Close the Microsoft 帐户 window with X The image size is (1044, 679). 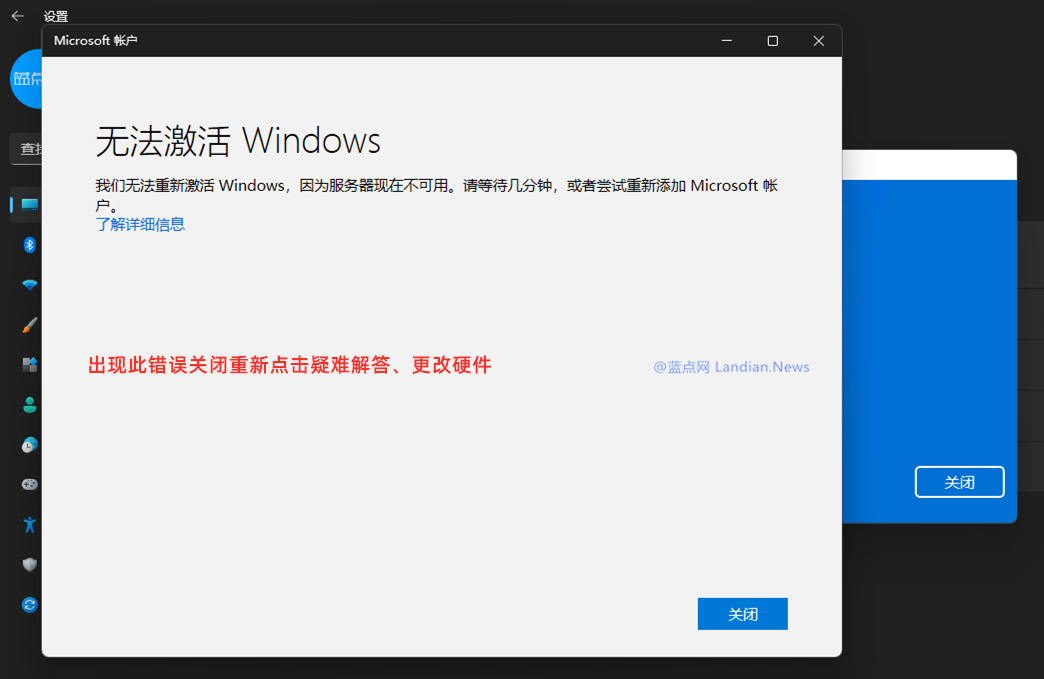pos(818,41)
